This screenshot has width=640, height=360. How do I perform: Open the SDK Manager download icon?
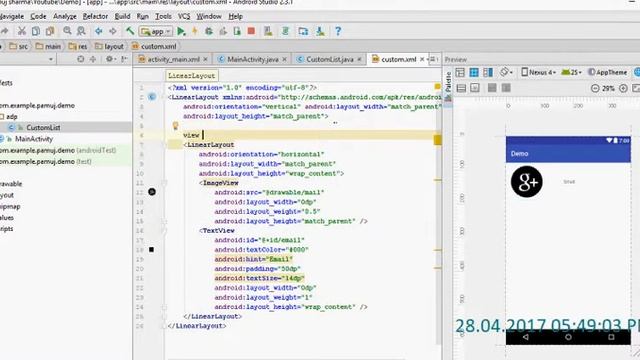click(320, 31)
